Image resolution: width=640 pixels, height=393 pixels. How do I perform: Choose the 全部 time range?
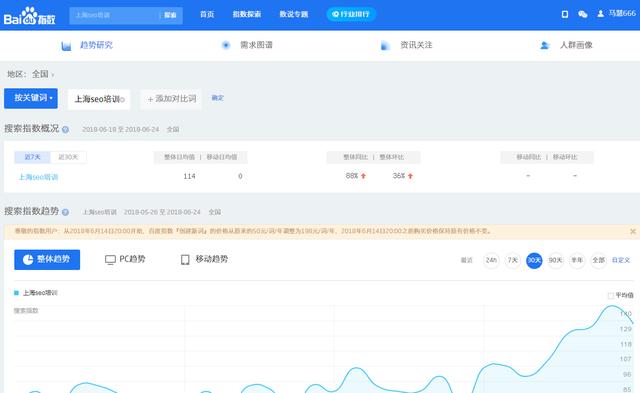tap(598, 260)
